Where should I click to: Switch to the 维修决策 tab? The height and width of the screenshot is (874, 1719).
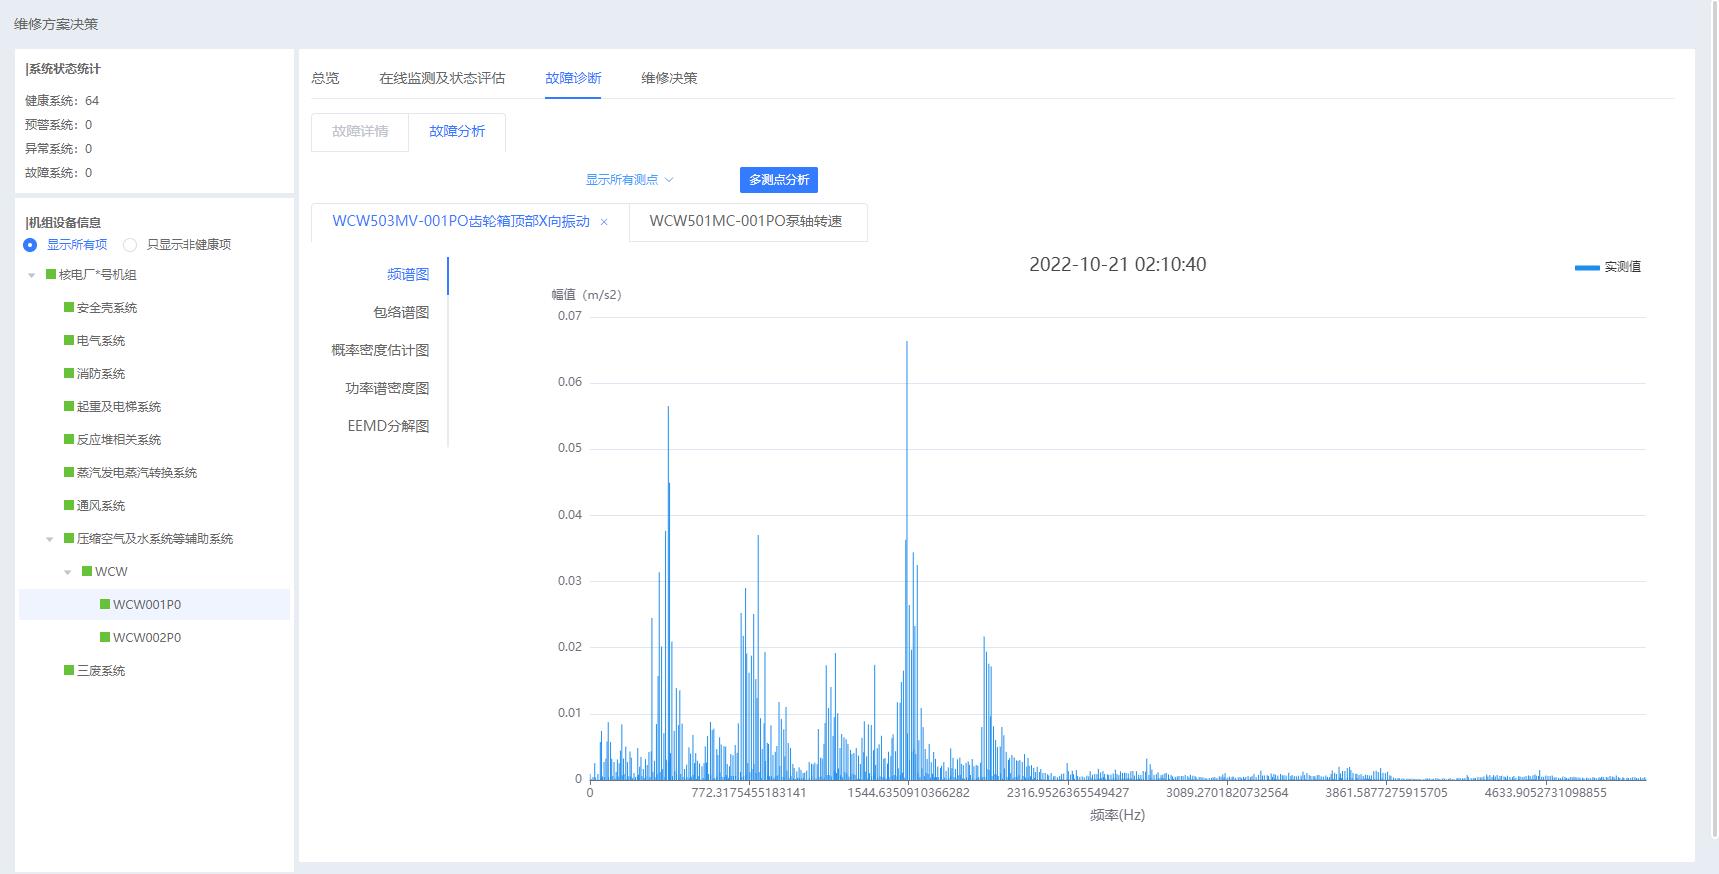point(669,78)
